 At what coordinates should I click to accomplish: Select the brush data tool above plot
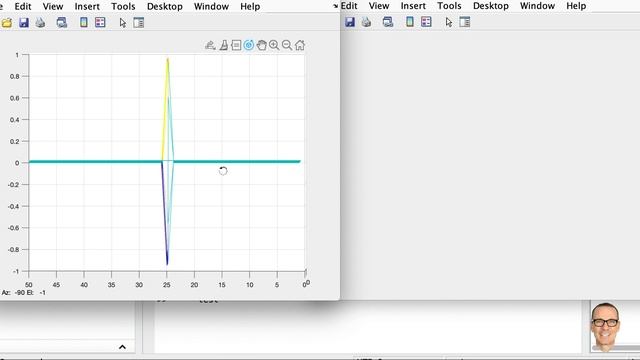[224, 45]
